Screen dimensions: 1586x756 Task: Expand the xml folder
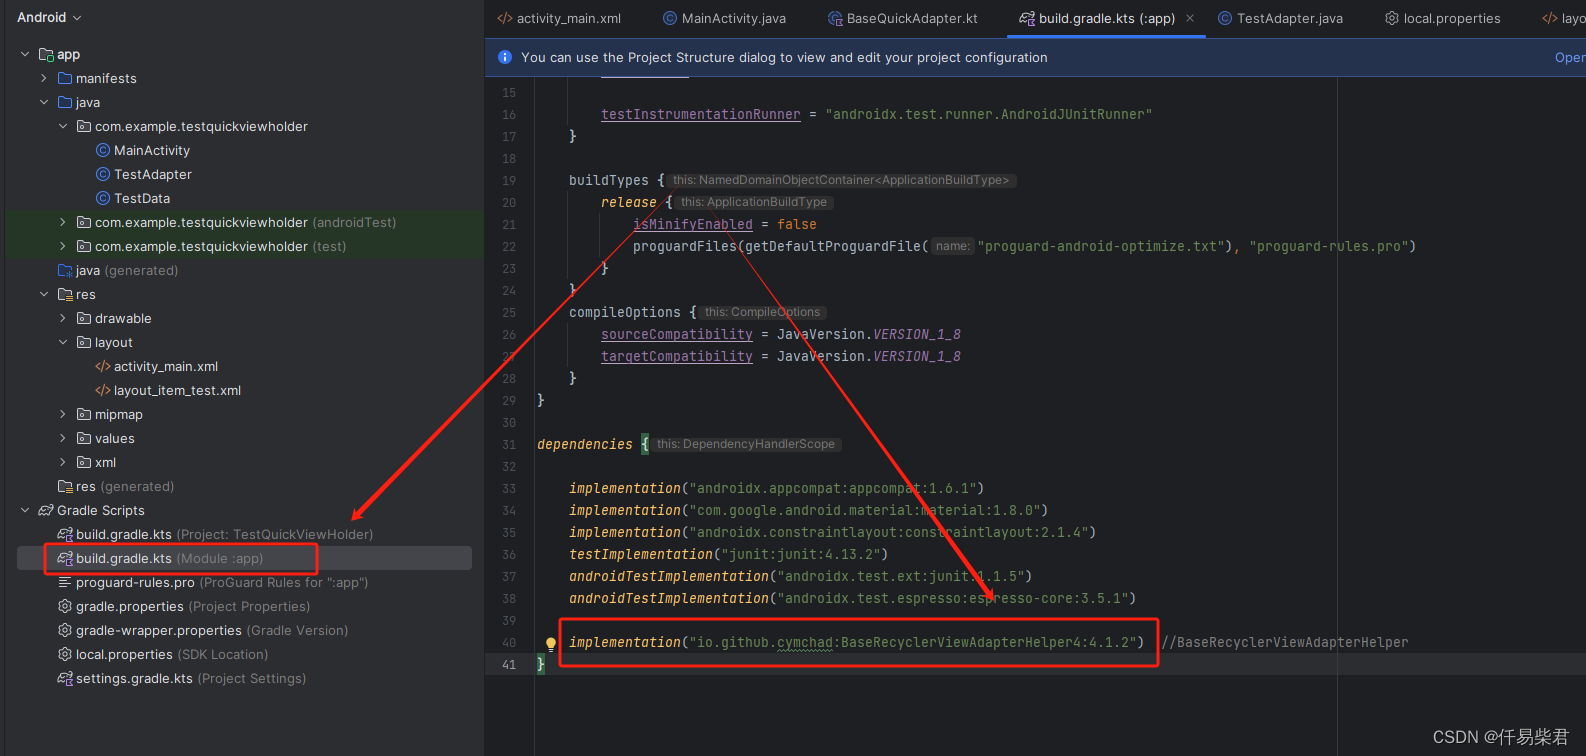pyautogui.click(x=63, y=462)
